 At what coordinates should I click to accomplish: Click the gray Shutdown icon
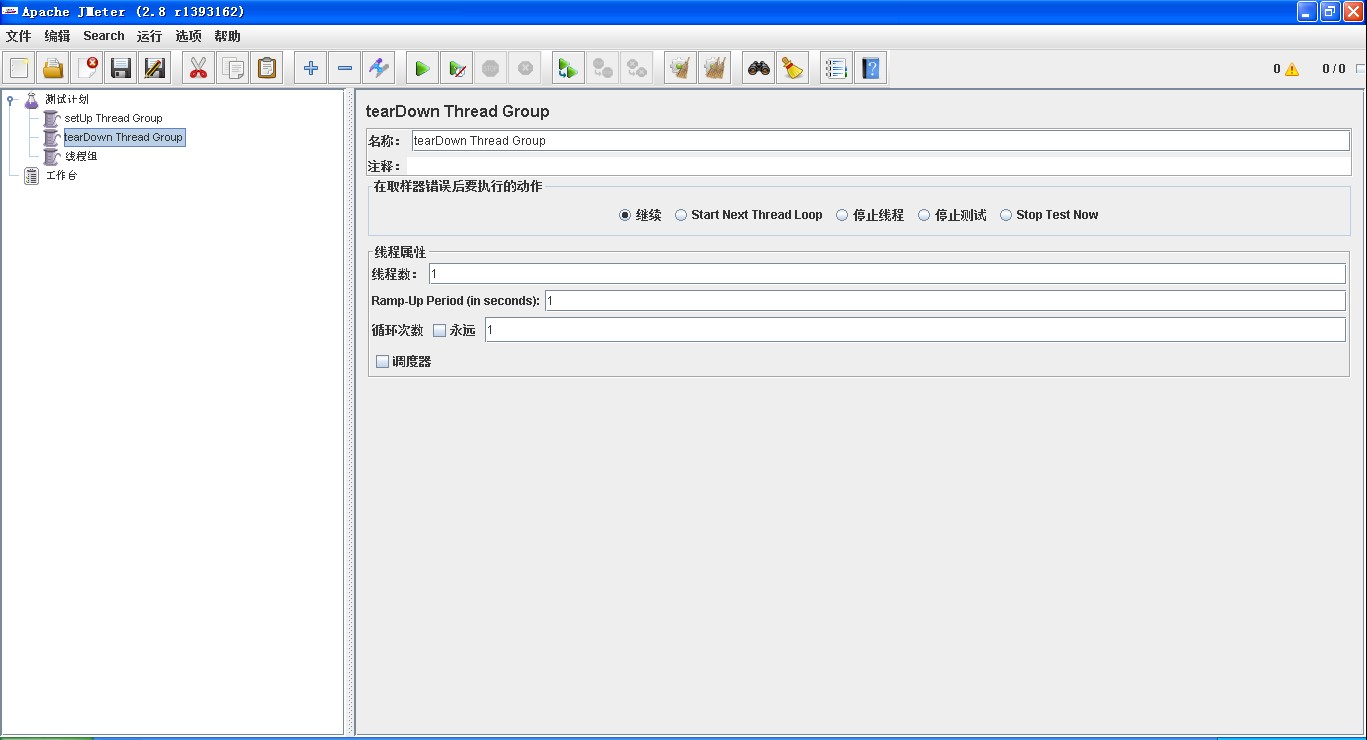click(525, 68)
